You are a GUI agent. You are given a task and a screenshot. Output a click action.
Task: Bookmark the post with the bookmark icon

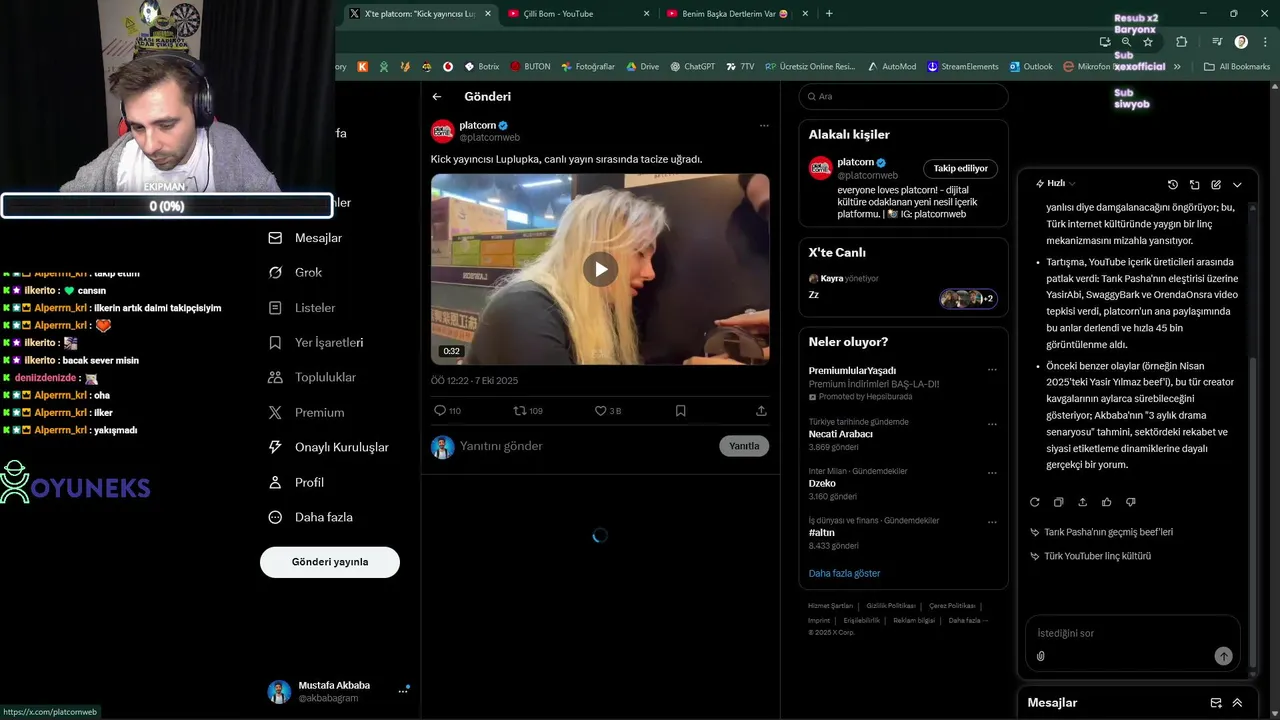(x=680, y=411)
